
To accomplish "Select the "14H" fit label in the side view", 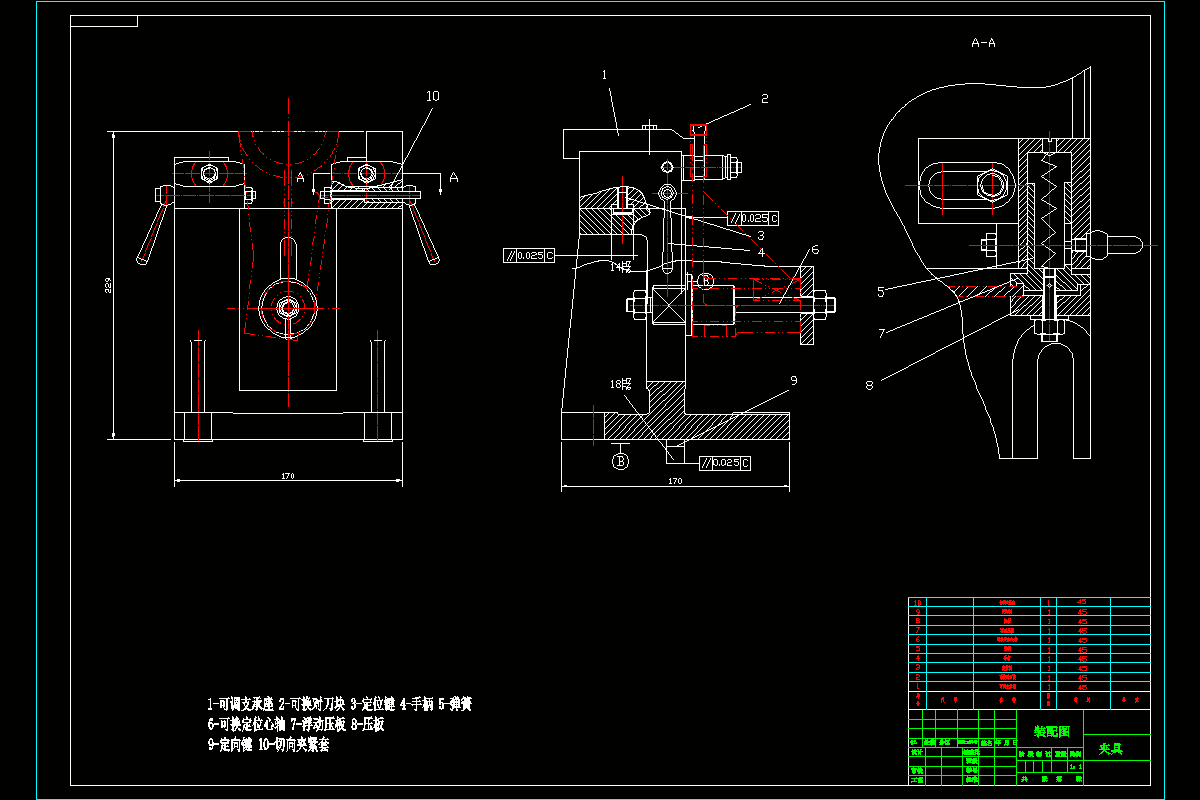I will 621,266.
